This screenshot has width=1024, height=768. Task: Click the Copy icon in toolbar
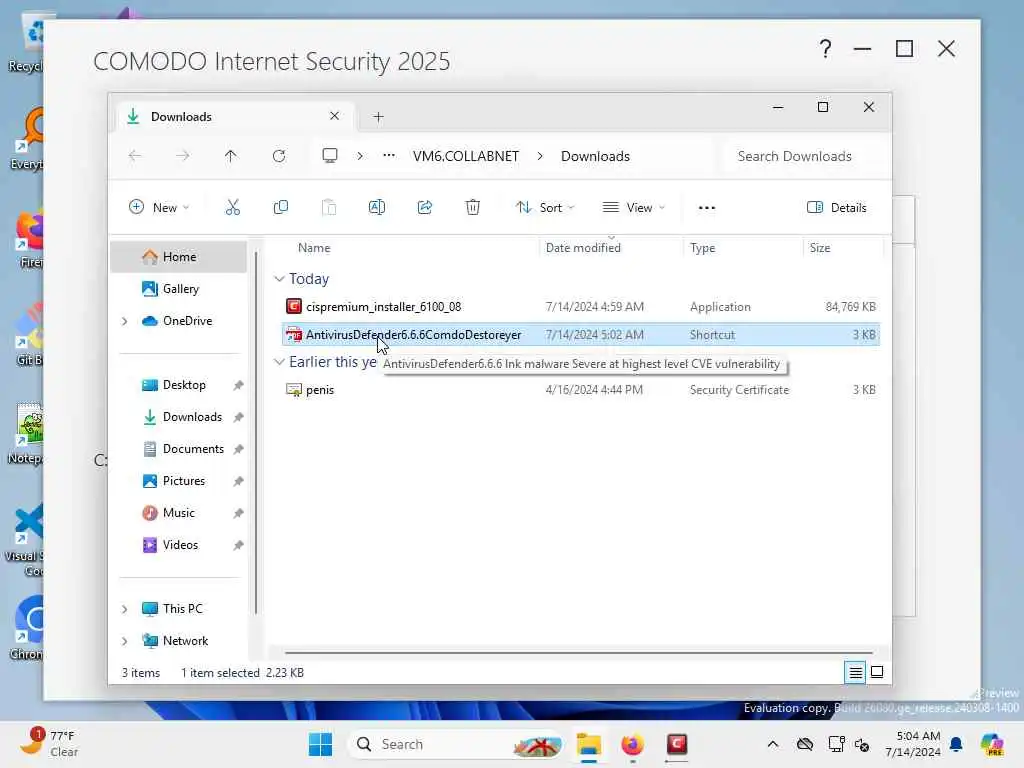(281, 208)
